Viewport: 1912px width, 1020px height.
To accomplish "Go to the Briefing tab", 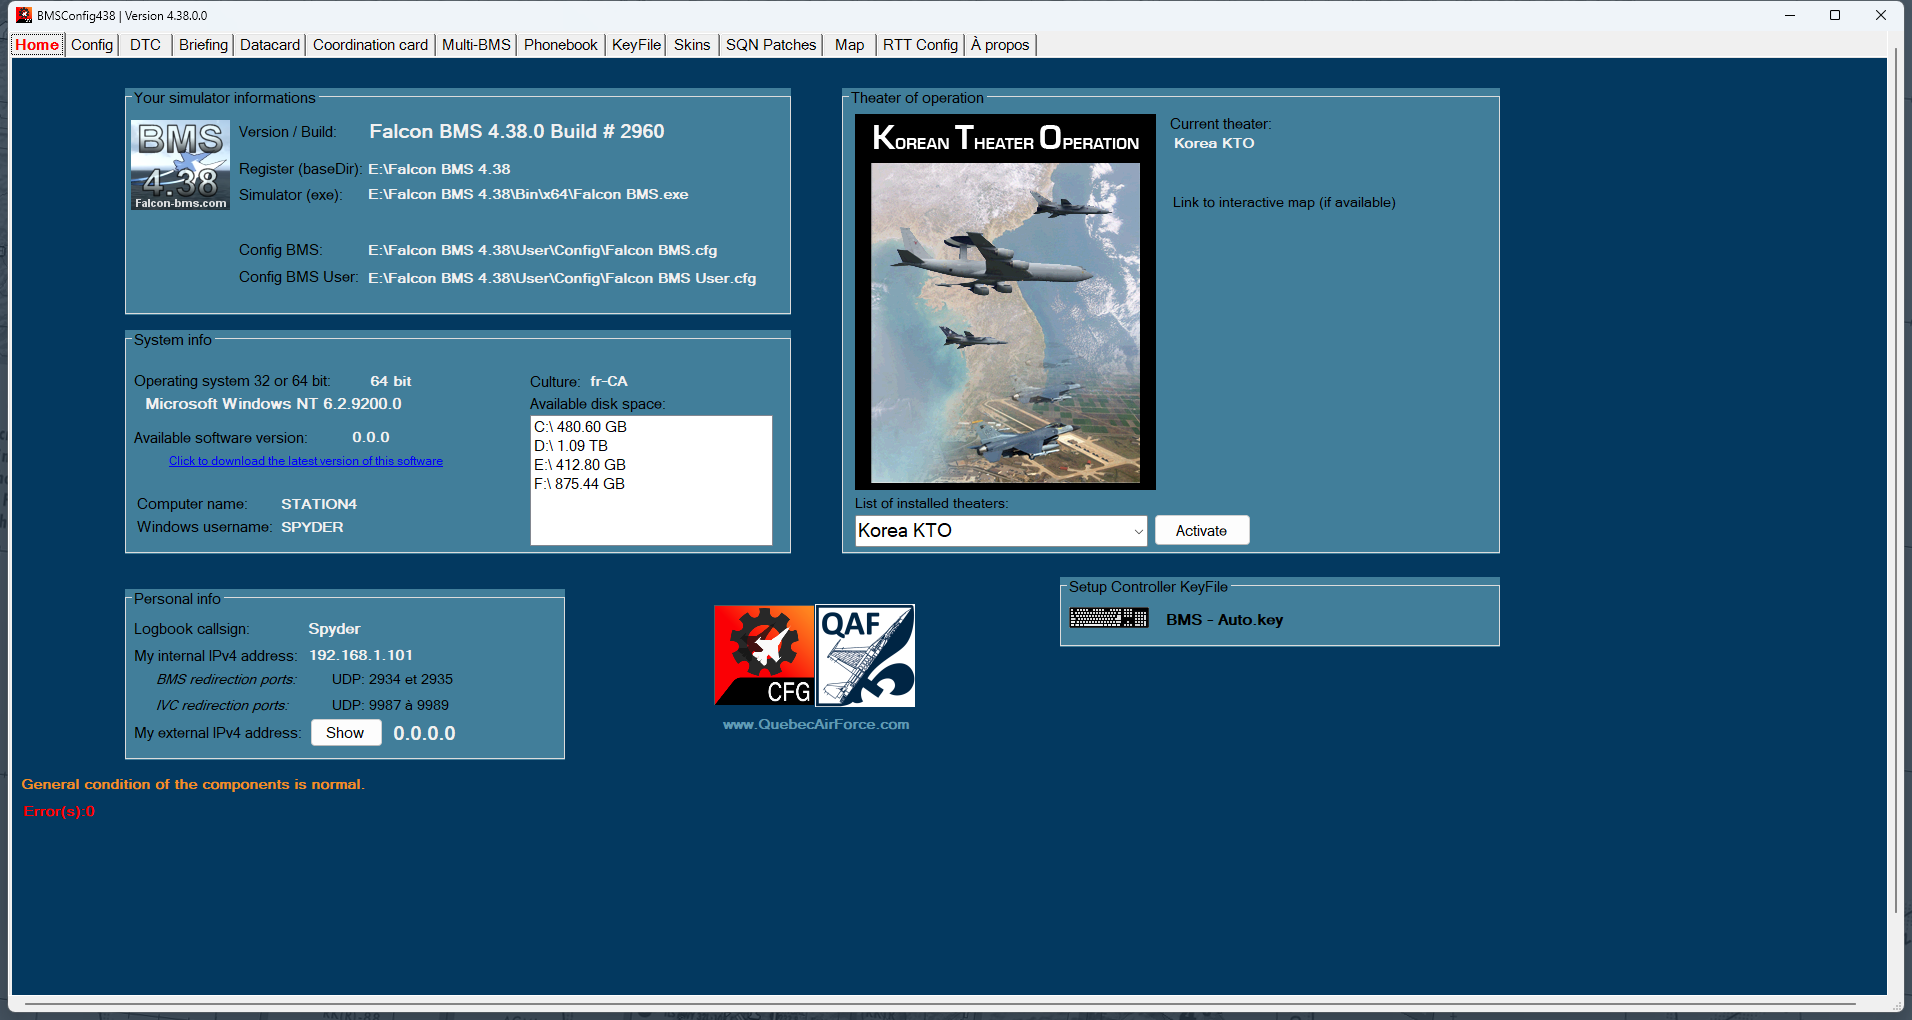I will click(203, 45).
